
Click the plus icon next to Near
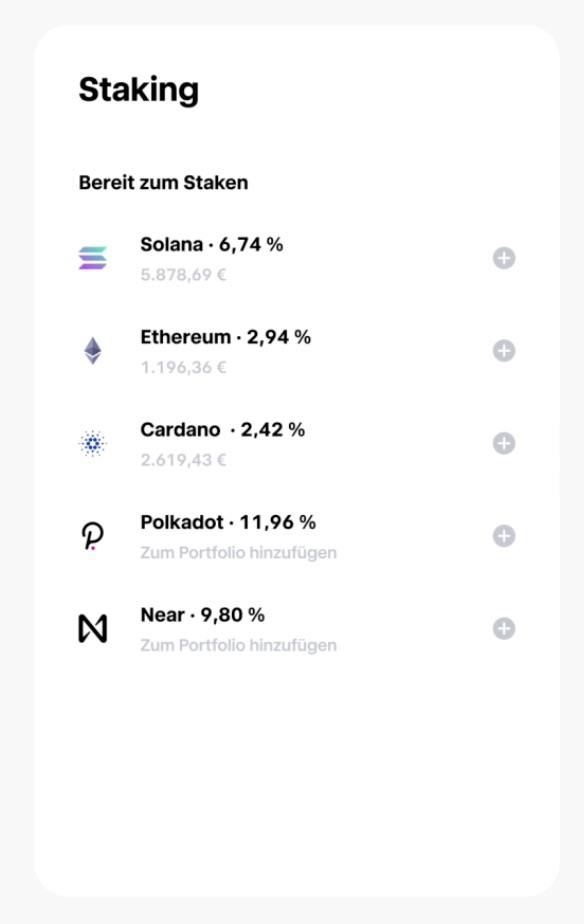coord(505,629)
